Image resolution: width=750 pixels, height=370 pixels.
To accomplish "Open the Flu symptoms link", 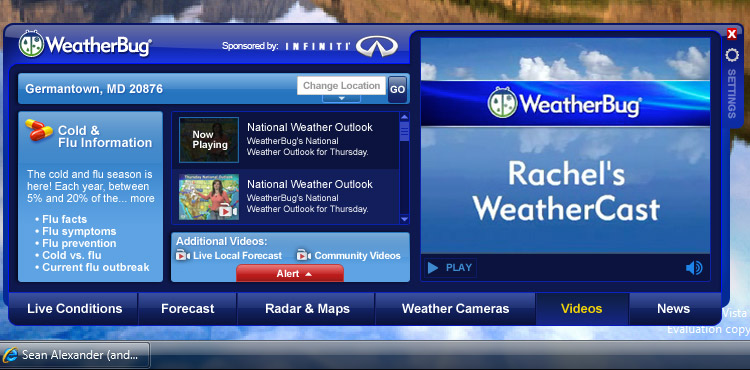I will coord(79,231).
